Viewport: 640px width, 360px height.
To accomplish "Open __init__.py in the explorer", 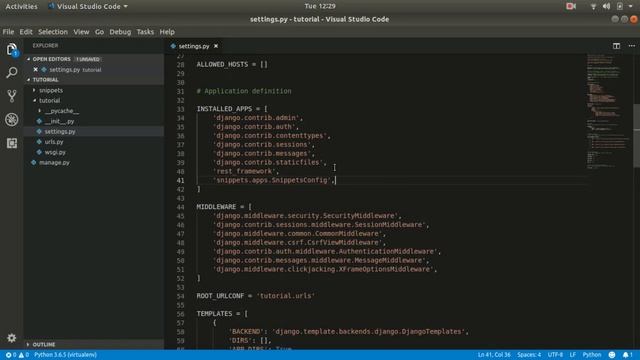I will tap(60, 121).
